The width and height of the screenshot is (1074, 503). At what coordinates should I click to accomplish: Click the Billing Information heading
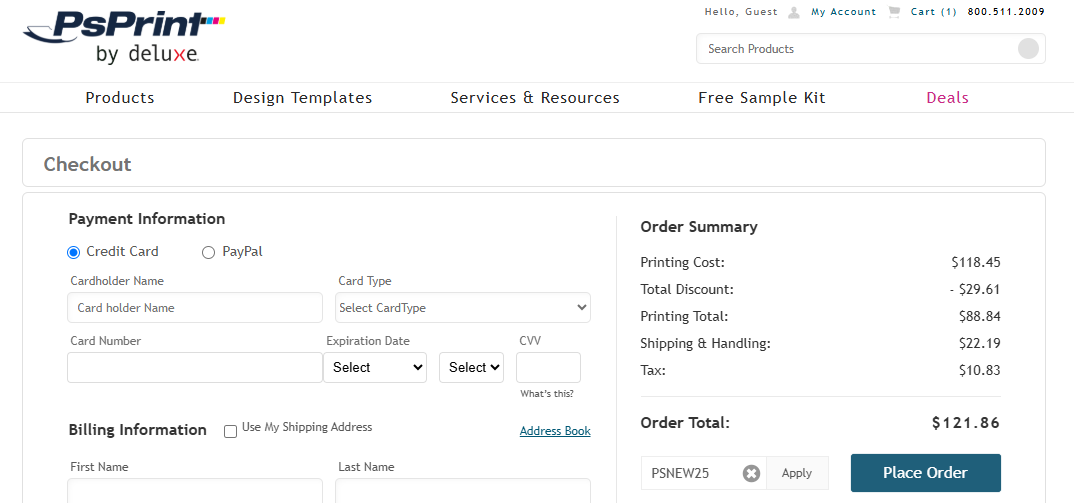coord(138,430)
